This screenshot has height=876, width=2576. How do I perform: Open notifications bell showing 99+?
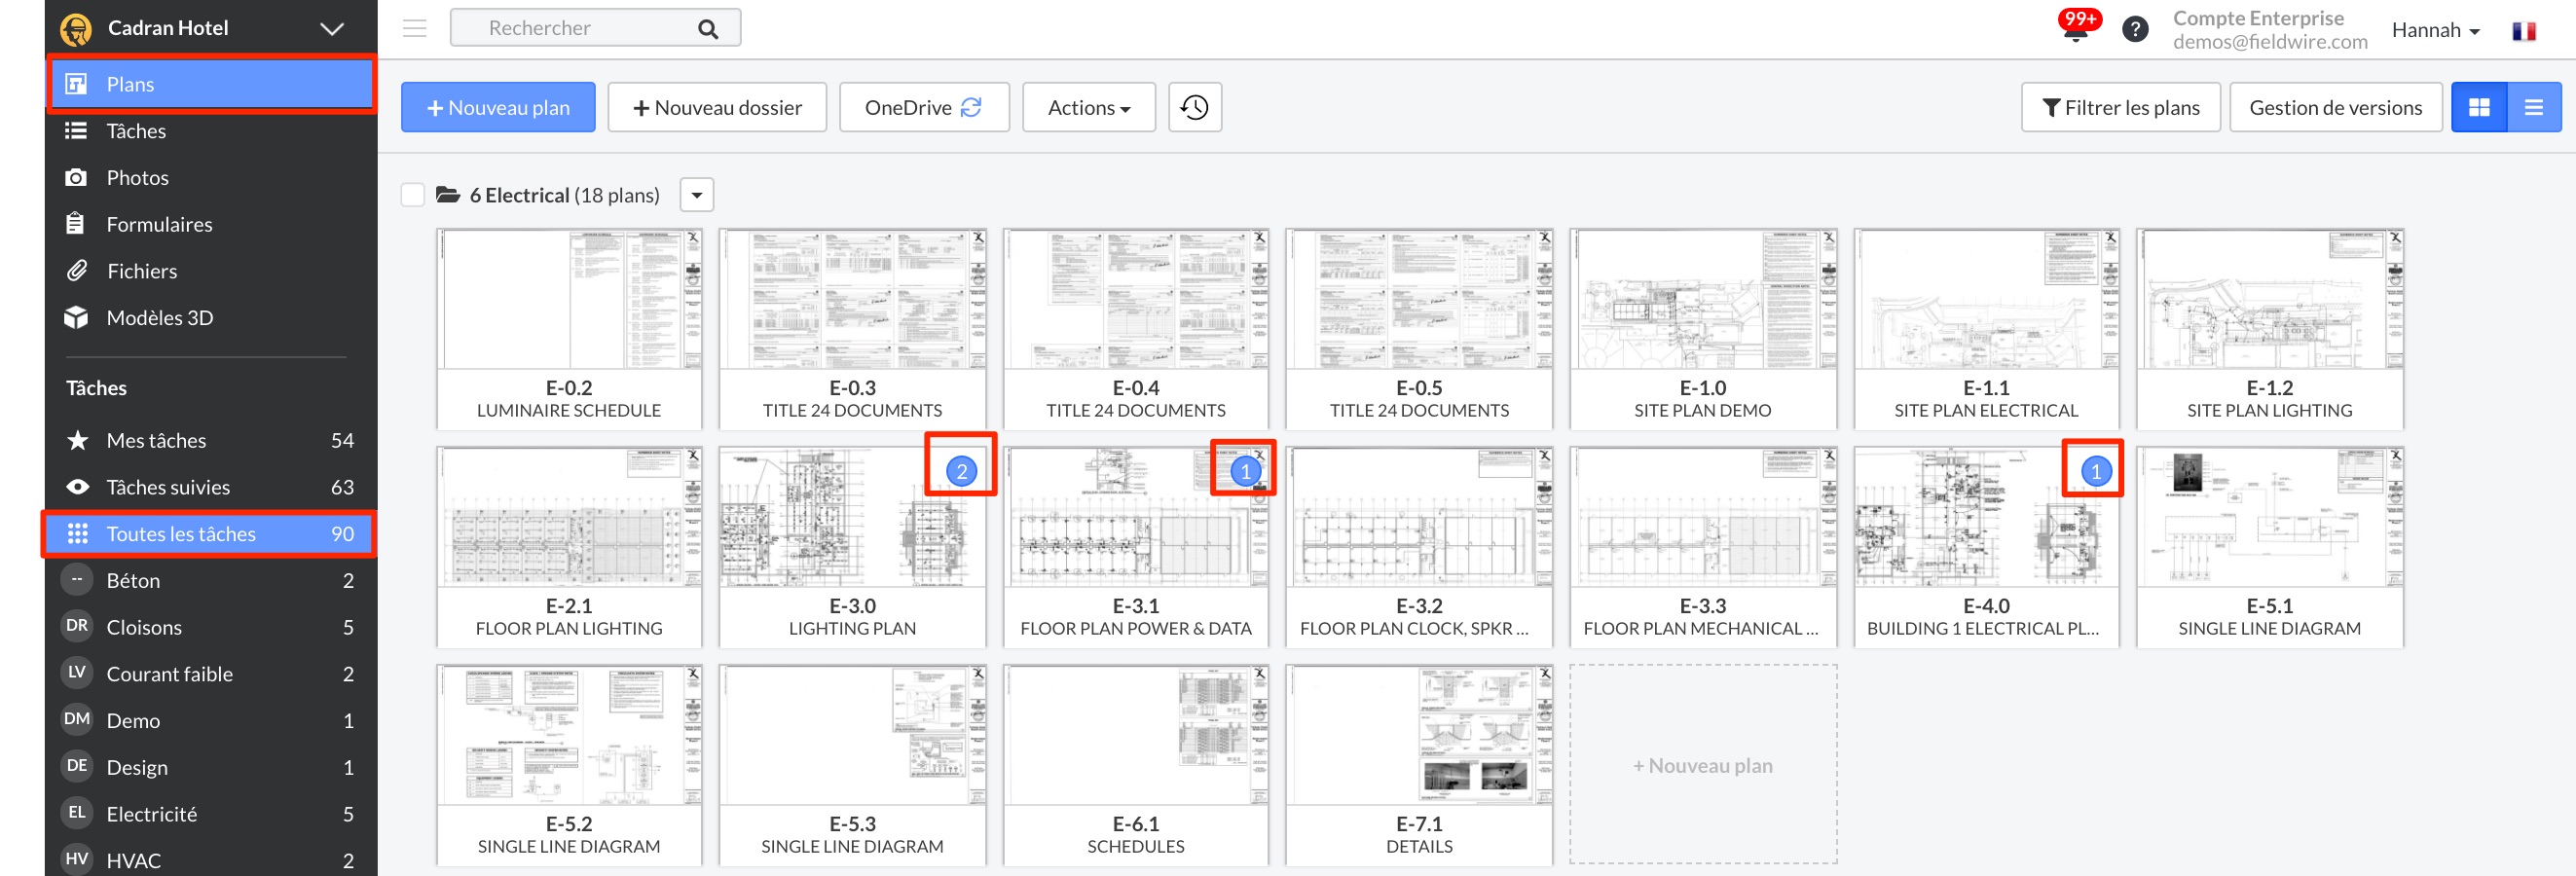pos(2076,27)
